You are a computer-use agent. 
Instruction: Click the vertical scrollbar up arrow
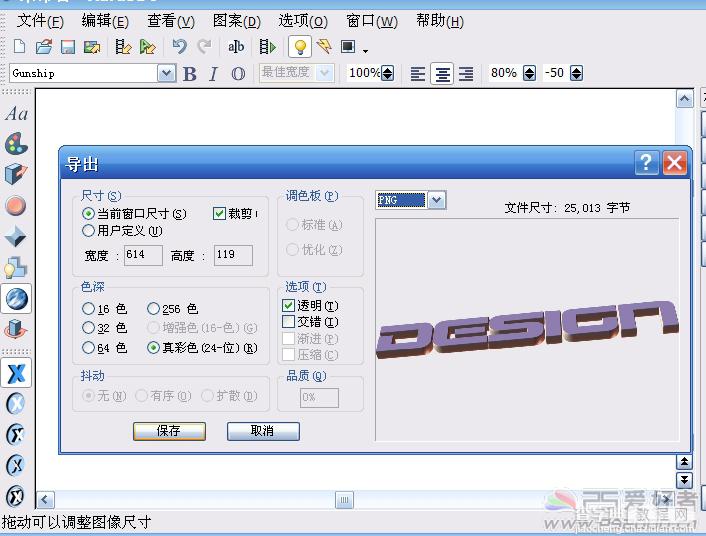(684, 99)
